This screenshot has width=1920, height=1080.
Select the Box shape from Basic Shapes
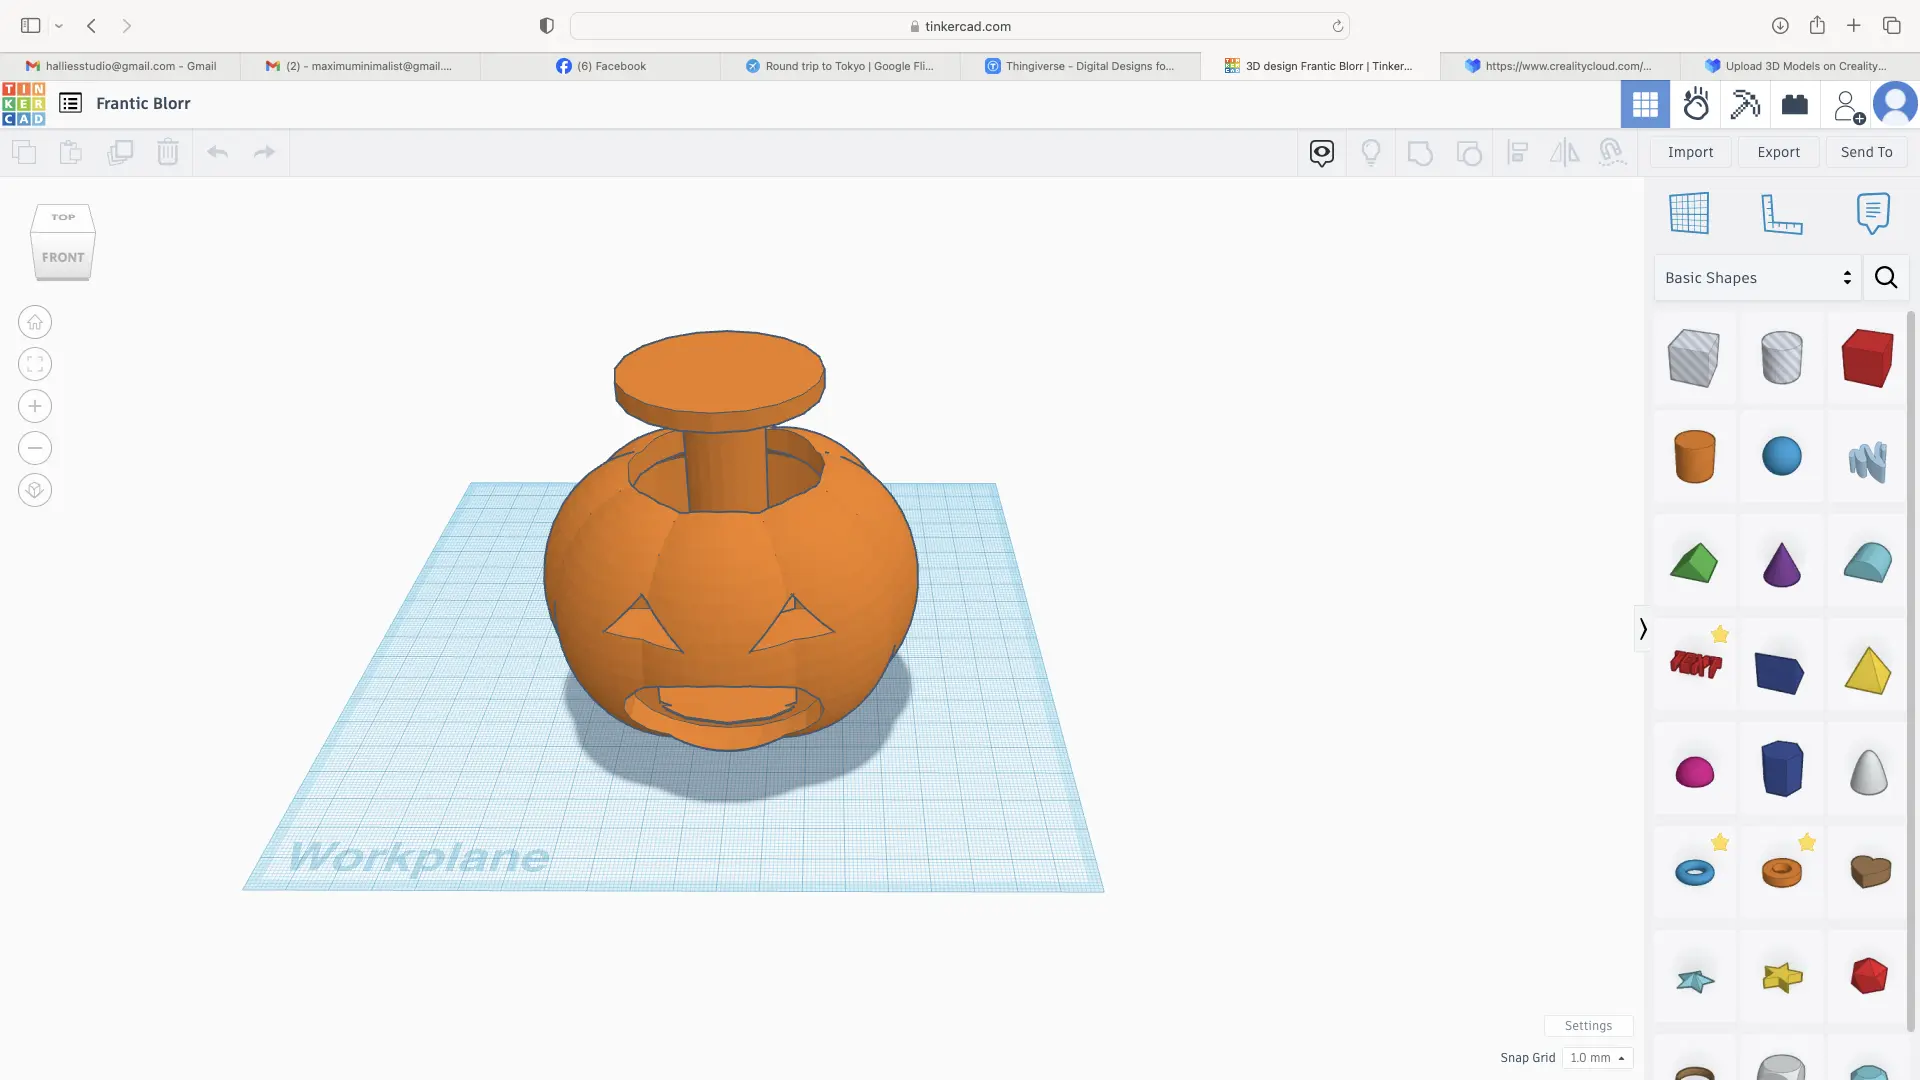tap(1868, 358)
